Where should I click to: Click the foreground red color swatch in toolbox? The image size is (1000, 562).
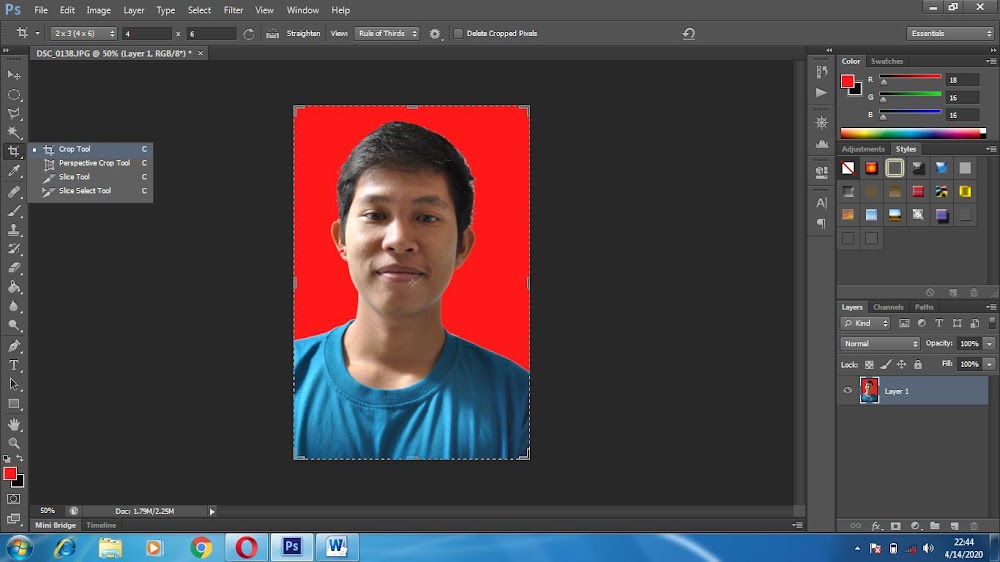pos(10,473)
